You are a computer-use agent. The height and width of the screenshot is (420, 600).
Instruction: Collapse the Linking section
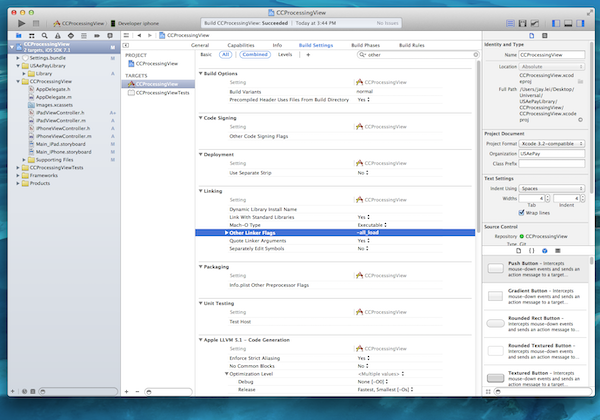(202, 190)
